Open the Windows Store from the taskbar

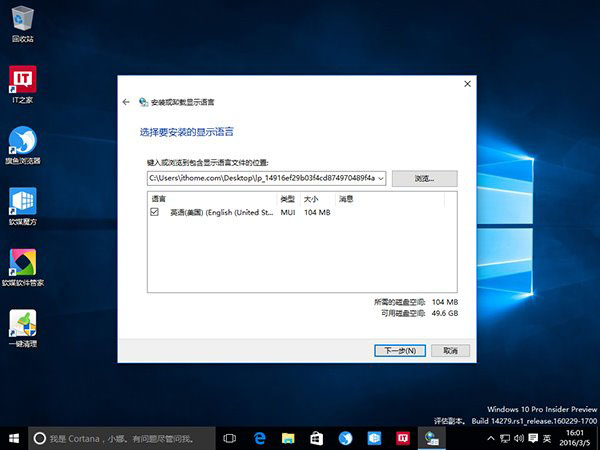pyautogui.click(x=316, y=439)
